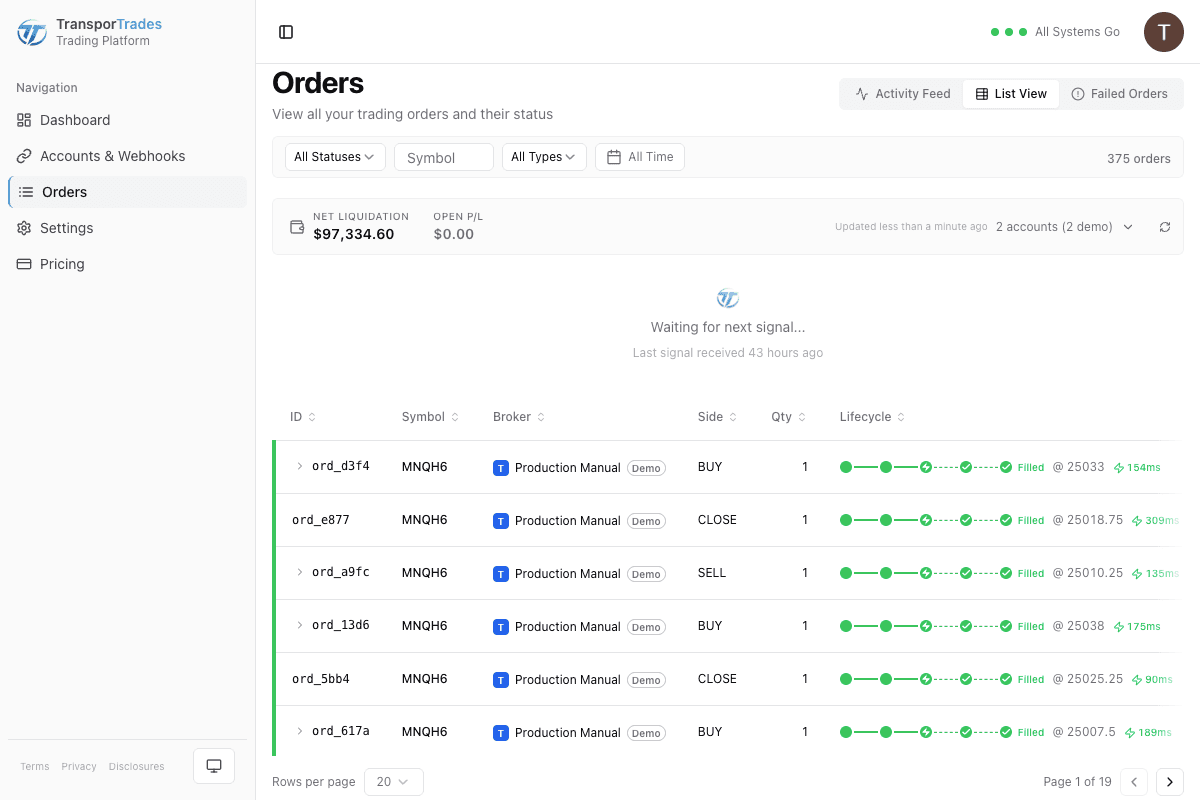The width and height of the screenshot is (1200, 800).
Task: Click the Failed Orders warning icon
Action: 1078,94
